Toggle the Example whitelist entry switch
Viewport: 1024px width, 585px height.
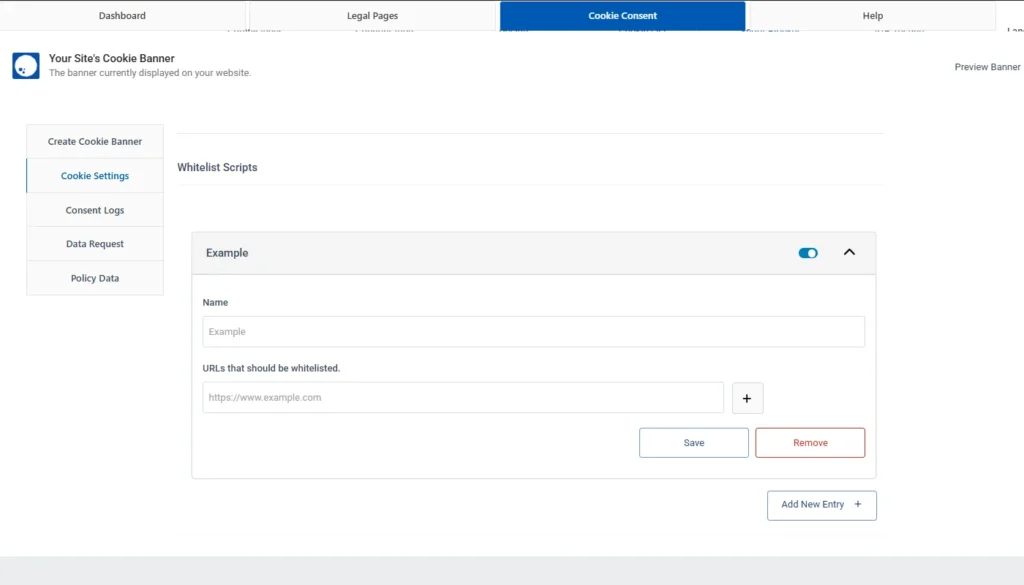(808, 253)
